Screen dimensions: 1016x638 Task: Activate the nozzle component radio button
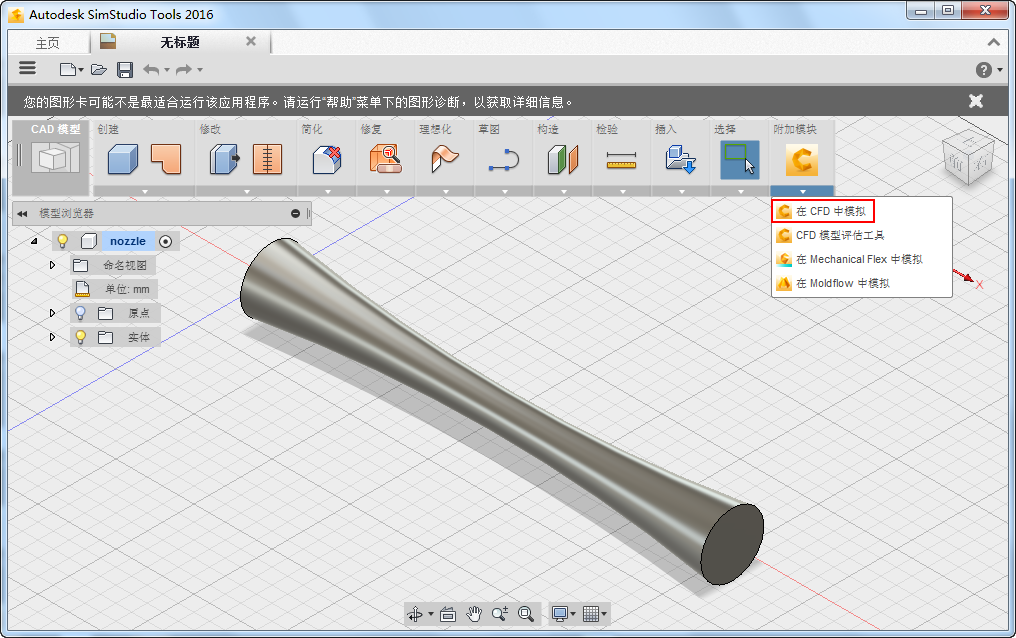tap(166, 242)
